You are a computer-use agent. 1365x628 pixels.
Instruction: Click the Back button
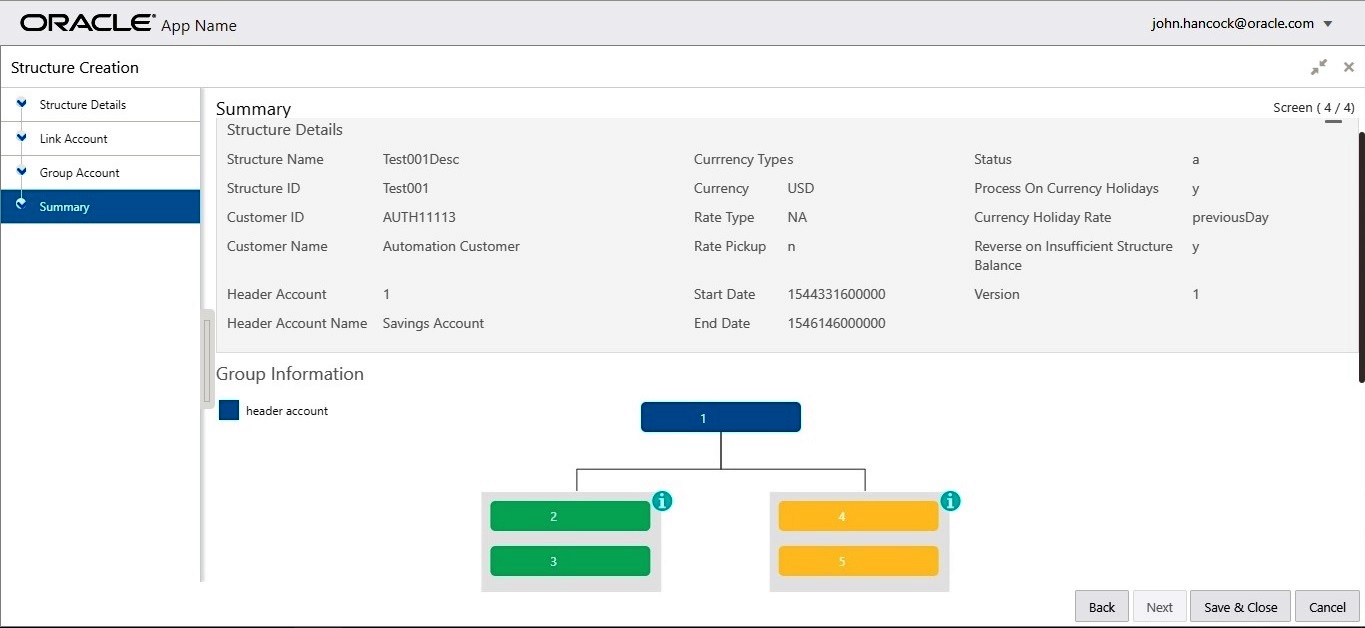point(1102,607)
